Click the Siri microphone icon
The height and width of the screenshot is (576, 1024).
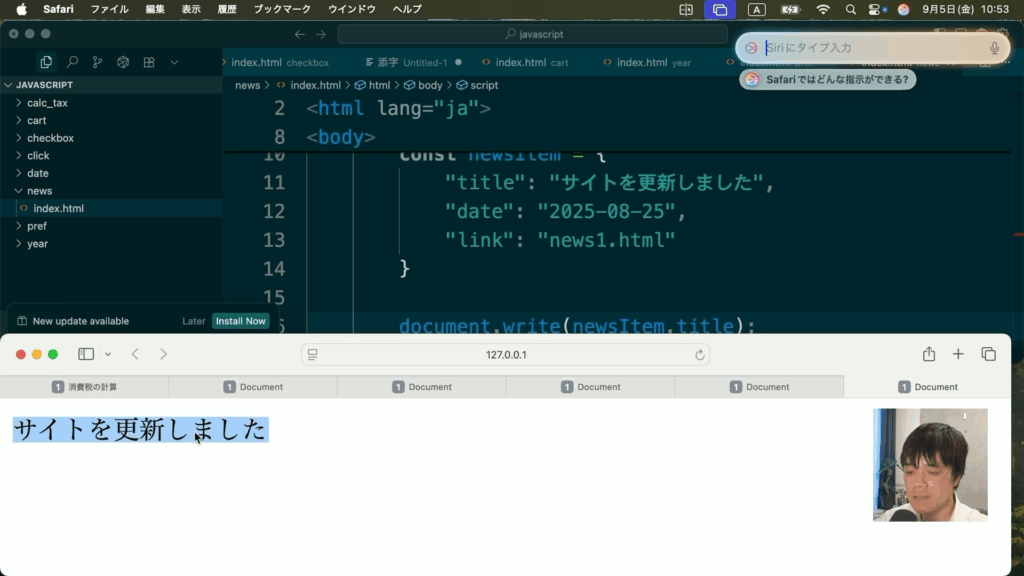pyautogui.click(x=994, y=48)
